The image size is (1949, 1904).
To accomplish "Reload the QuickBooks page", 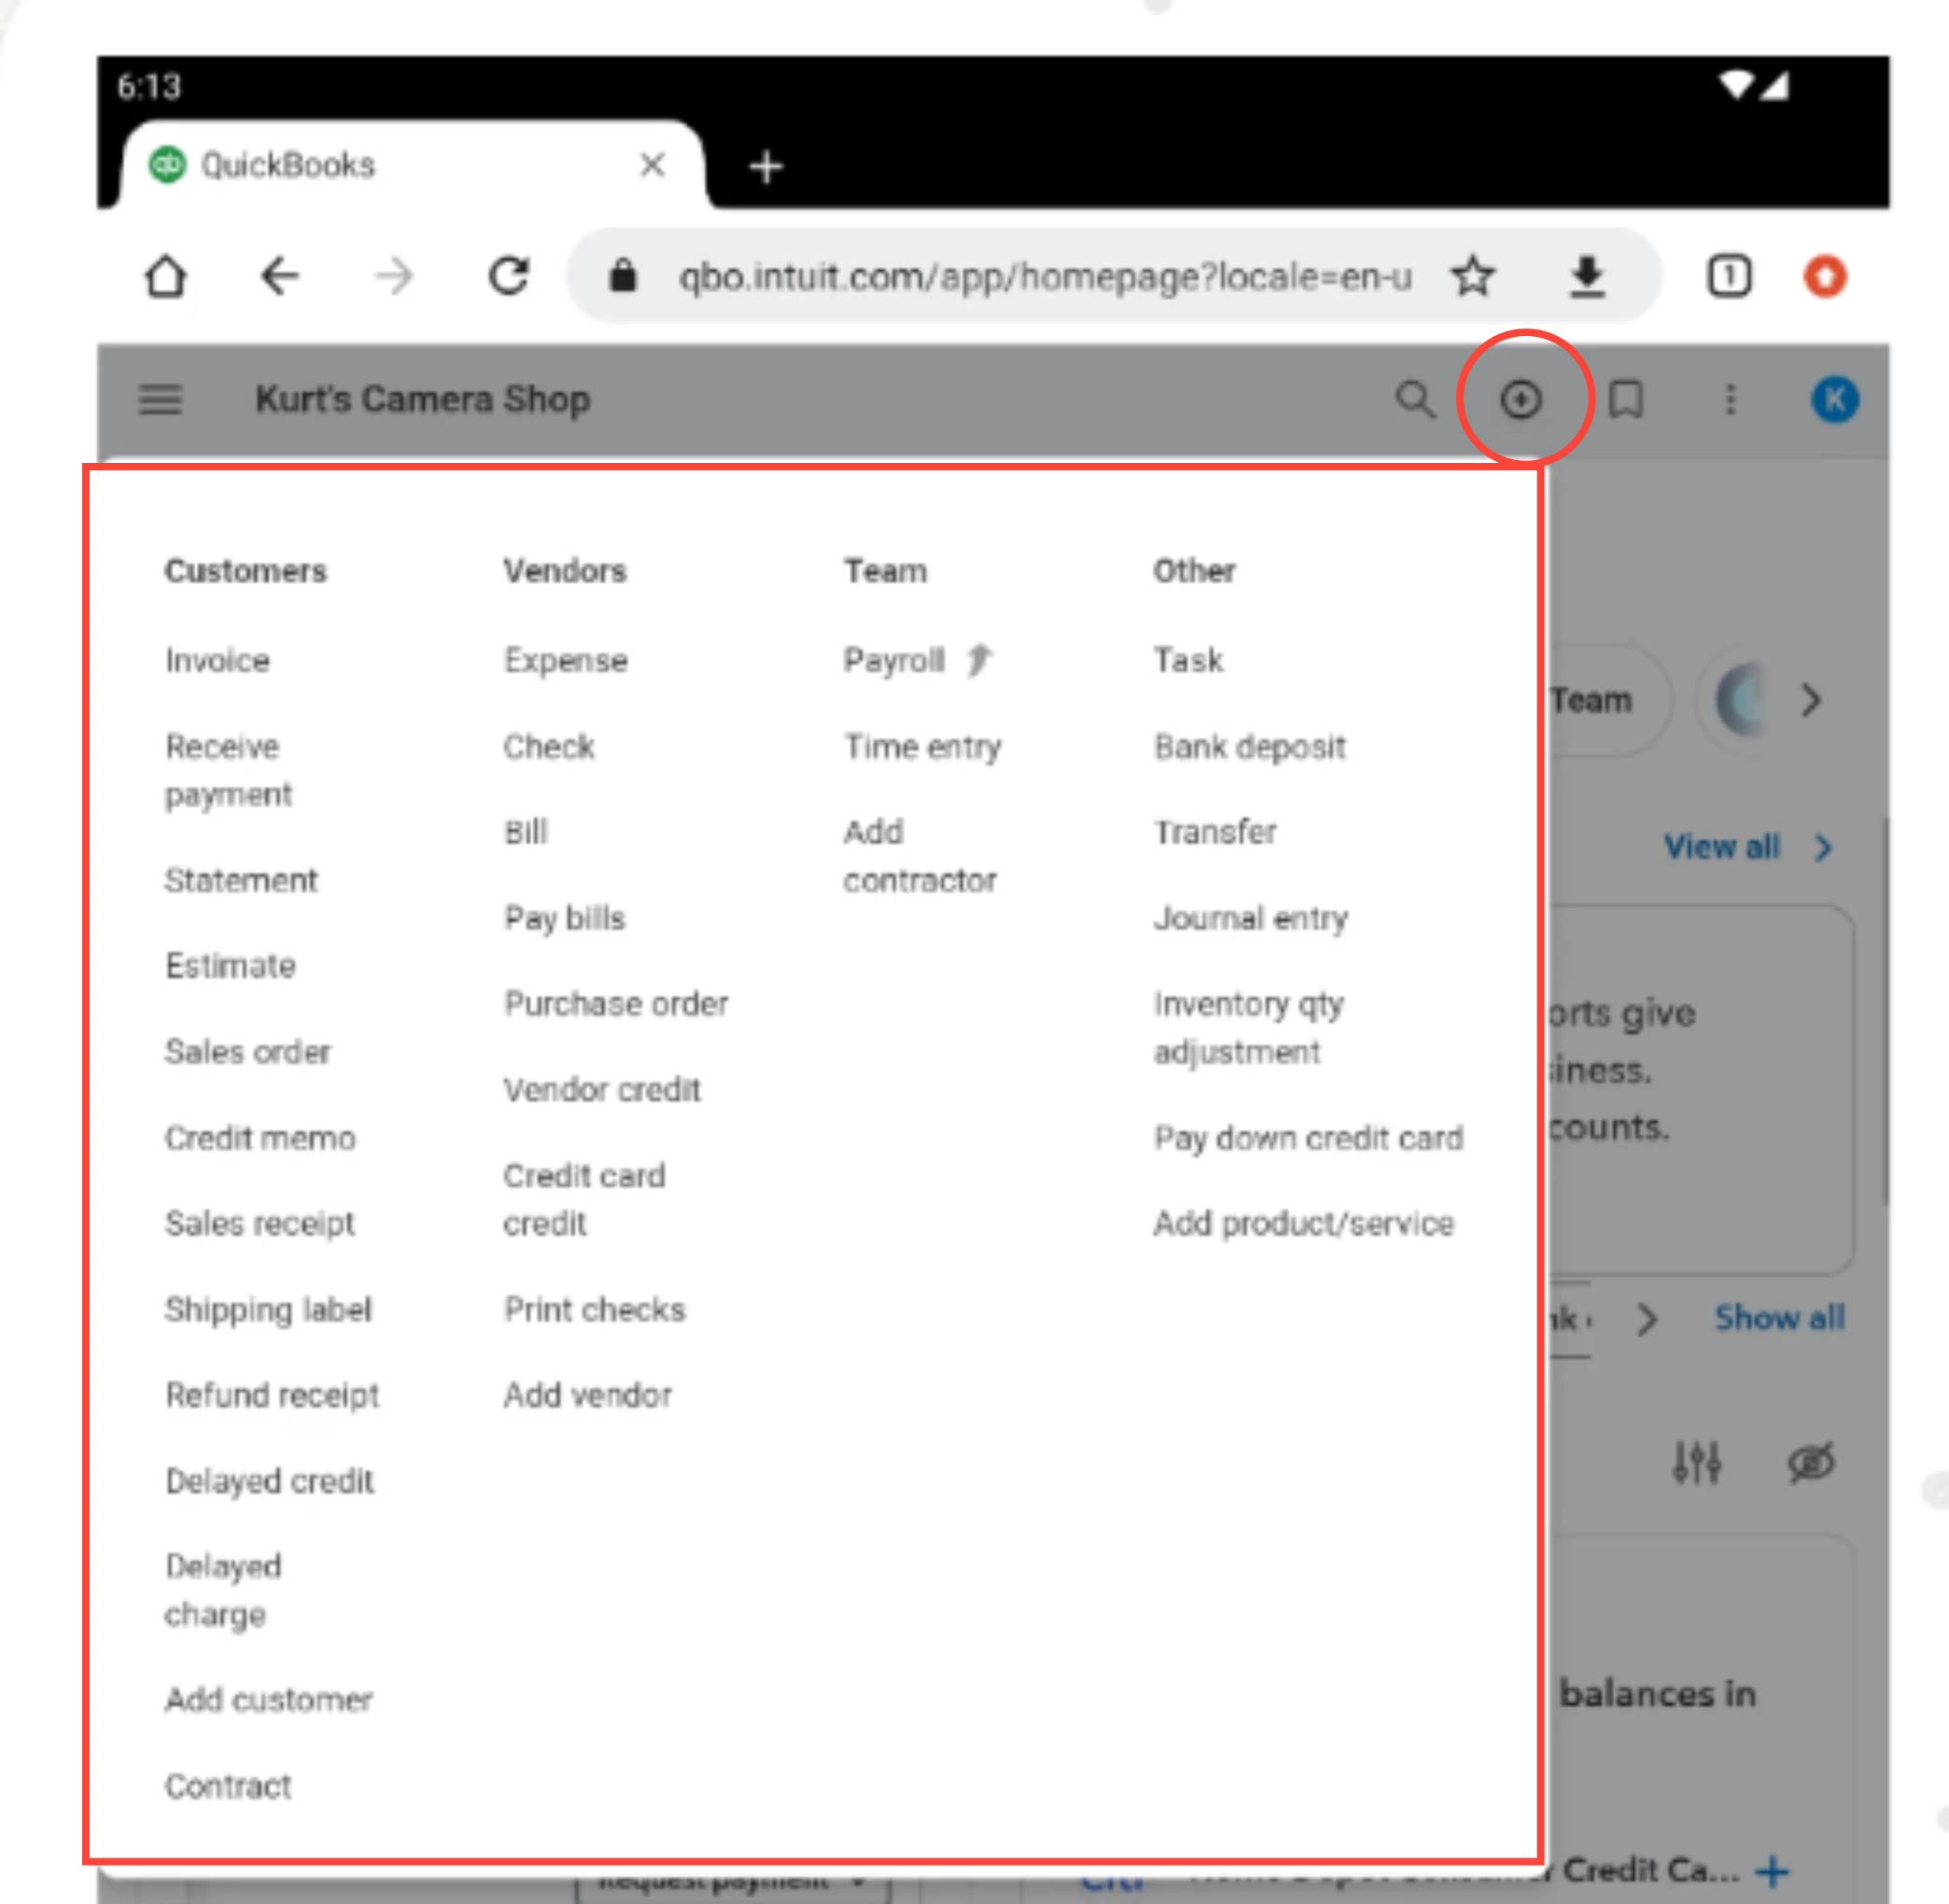I will (509, 276).
